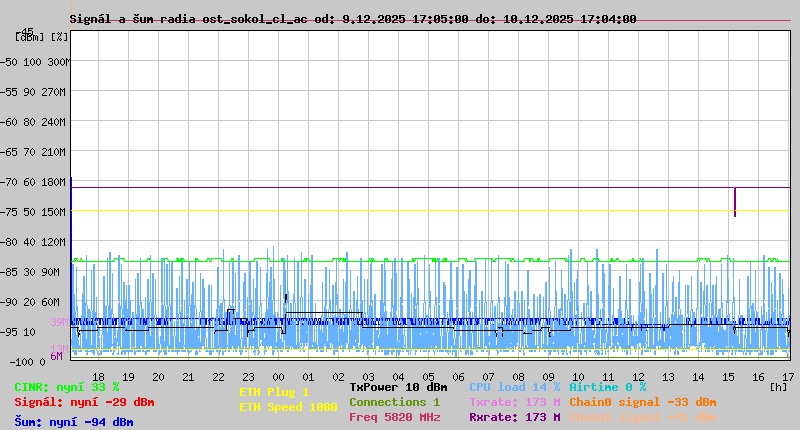Click the '-55 90 270M' y-axis label
800x430 pixels.
[34, 92]
